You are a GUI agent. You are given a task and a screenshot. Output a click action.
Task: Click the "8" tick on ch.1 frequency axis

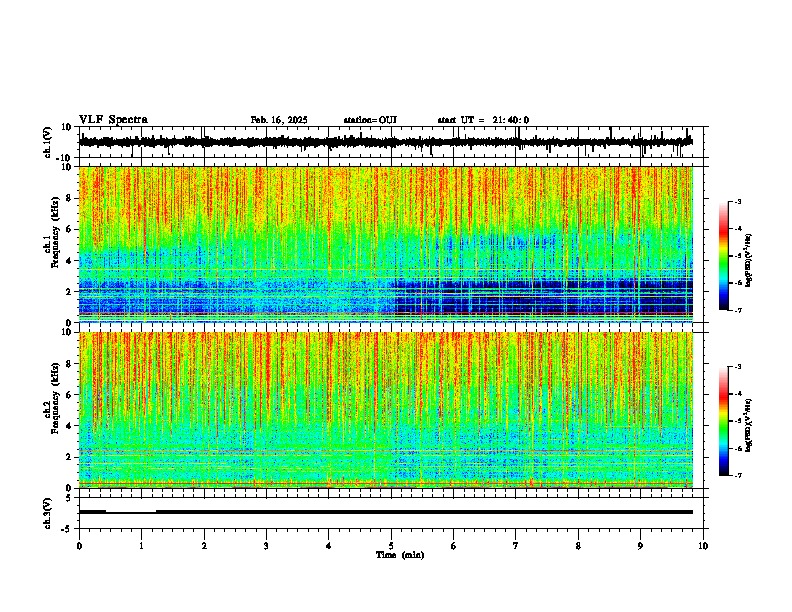tap(70, 198)
